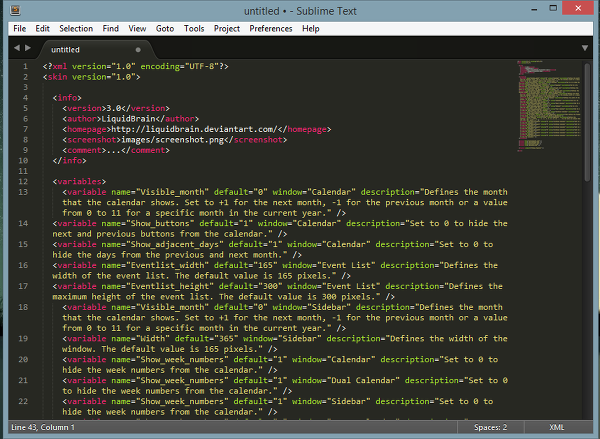Open the Project menu

tap(227, 29)
